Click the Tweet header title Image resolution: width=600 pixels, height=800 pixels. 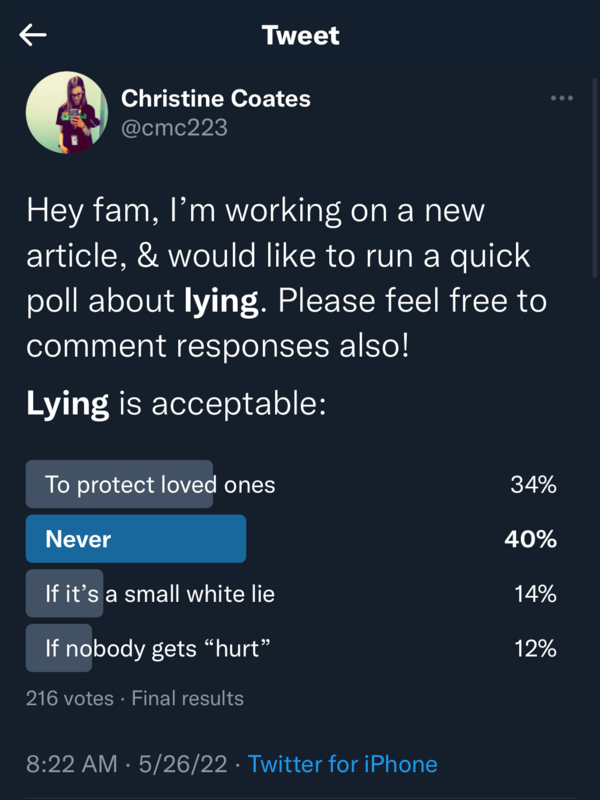click(x=300, y=36)
